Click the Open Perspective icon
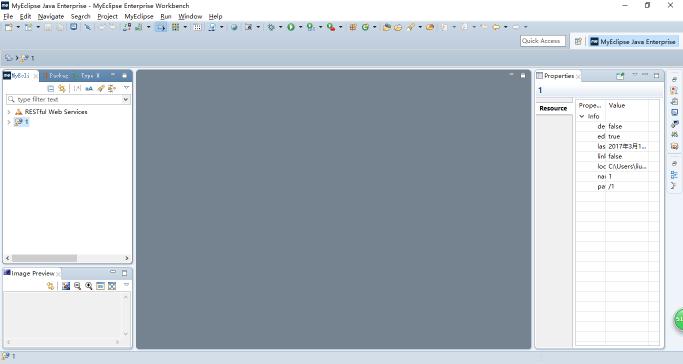The height and width of the screenshot is (364, 683). pyautogui.click(x=578, y=41)
